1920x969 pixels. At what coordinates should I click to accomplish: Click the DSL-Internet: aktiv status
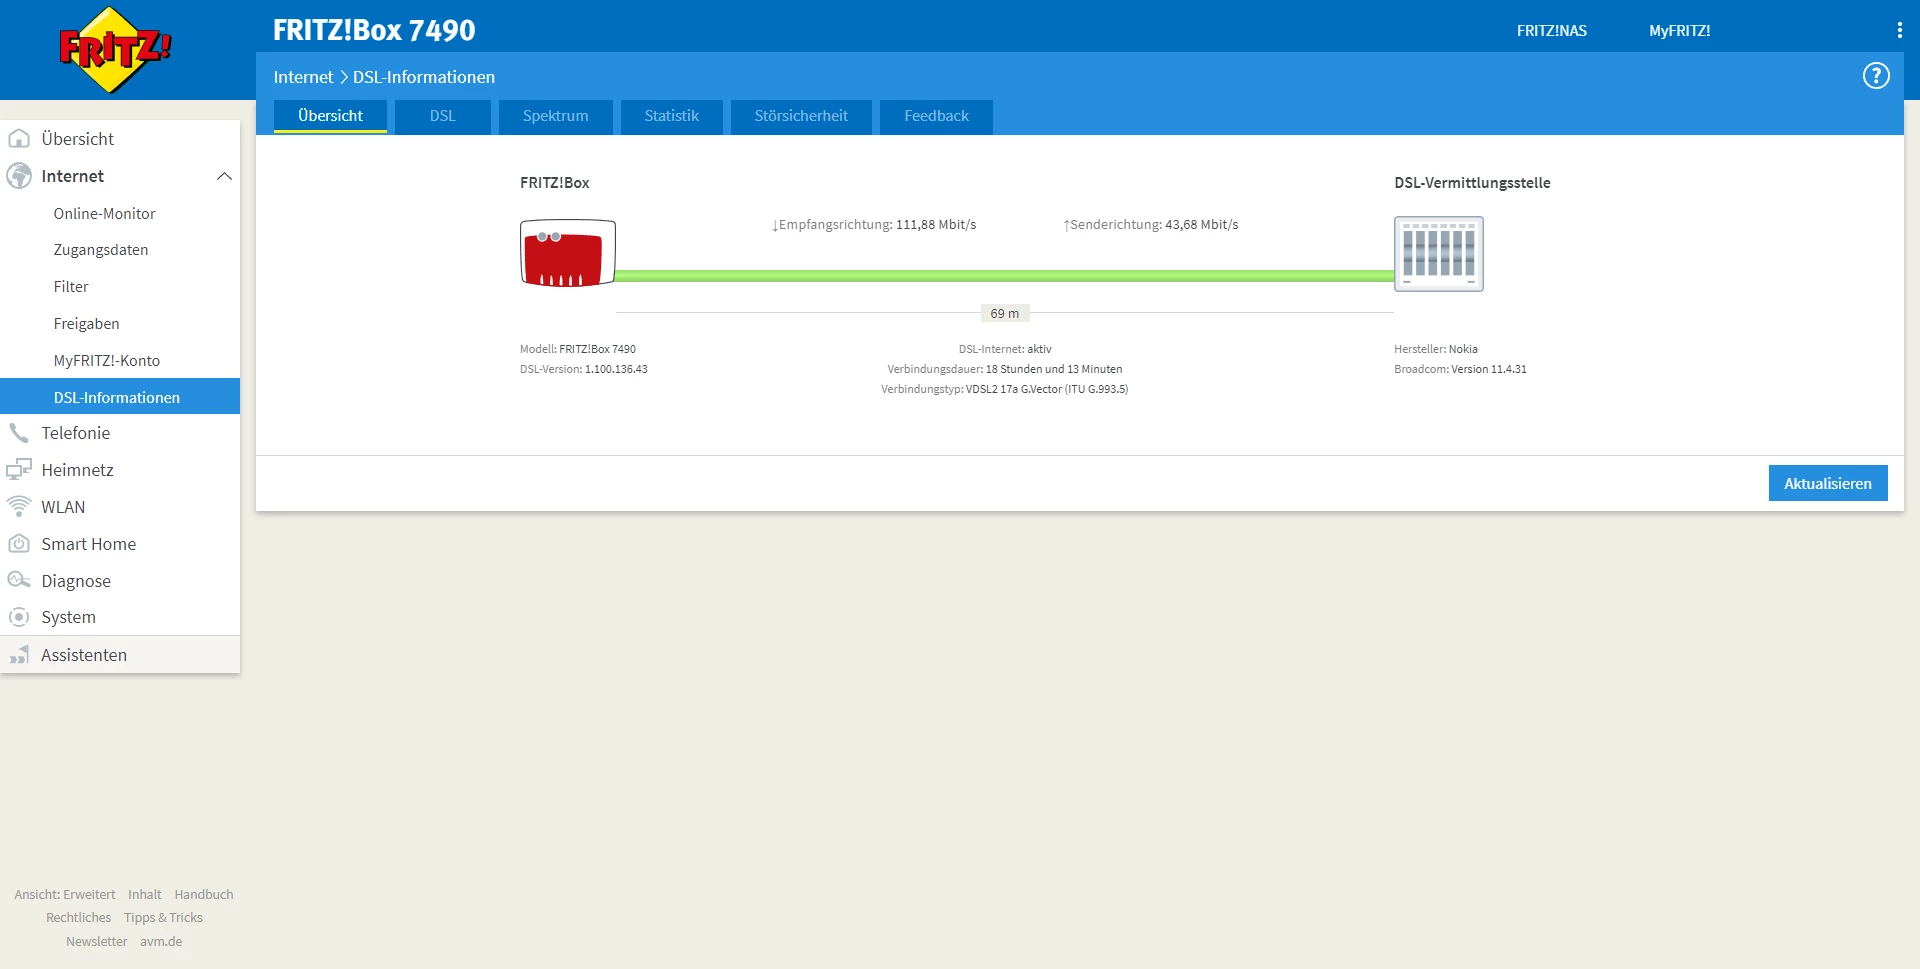pyautogui.click(x=1005, y=349)
